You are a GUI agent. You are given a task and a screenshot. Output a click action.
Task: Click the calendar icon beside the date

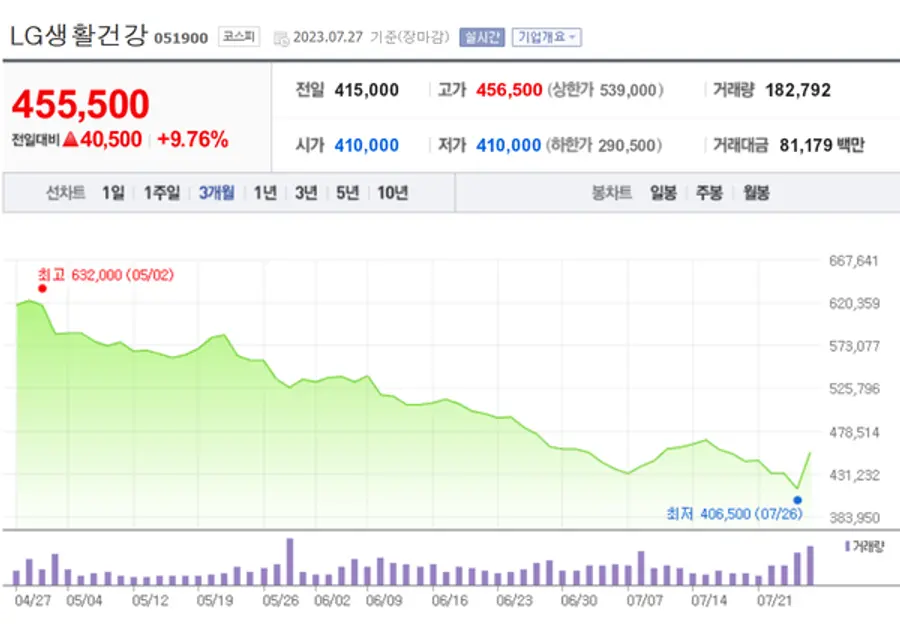(x=282, y=38)
